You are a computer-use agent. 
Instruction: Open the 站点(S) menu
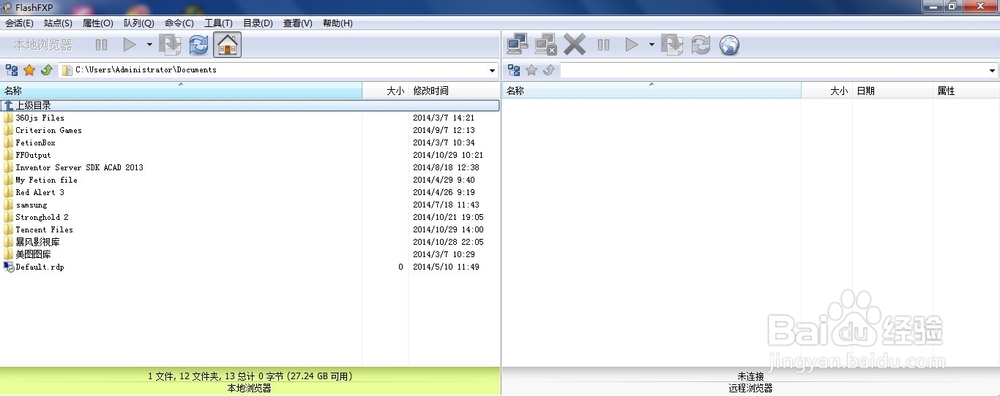[58, 23]
